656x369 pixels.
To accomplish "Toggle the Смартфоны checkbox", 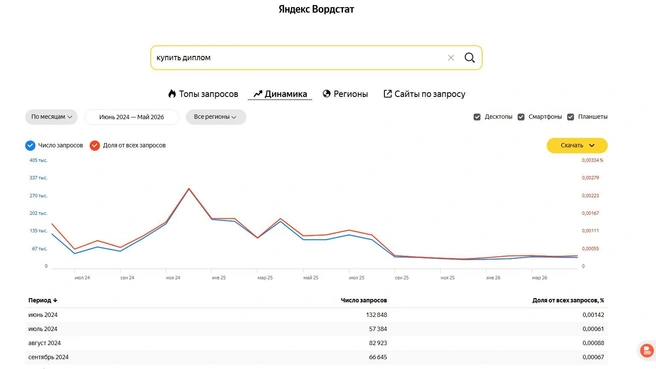I will [521, 117].
